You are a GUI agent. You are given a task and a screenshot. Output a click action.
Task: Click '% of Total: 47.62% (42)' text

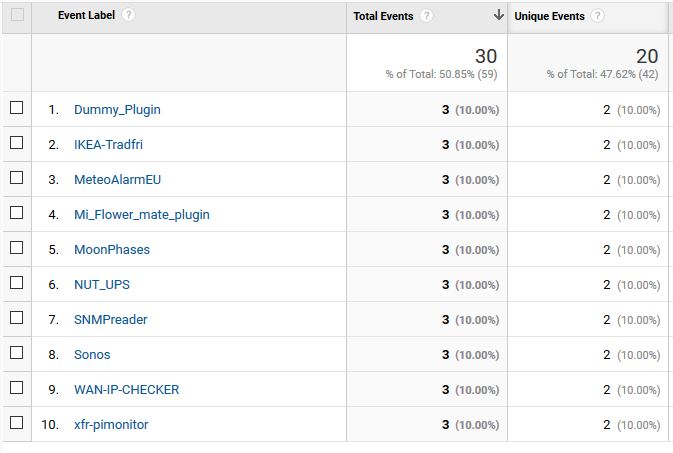coord(602,74)
